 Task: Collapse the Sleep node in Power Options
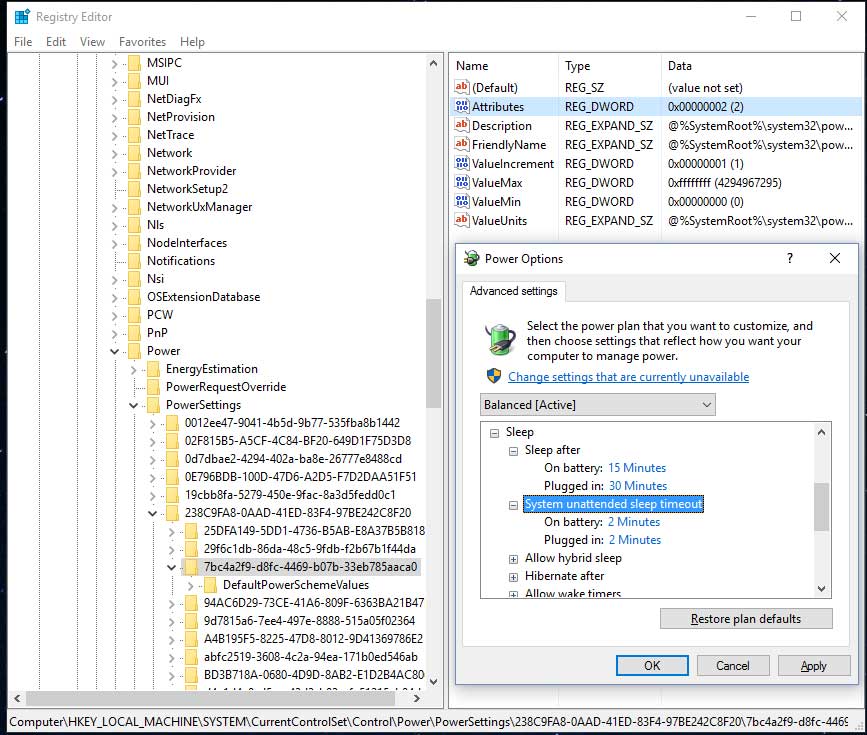pyautogui.click(x=494, y=433)
